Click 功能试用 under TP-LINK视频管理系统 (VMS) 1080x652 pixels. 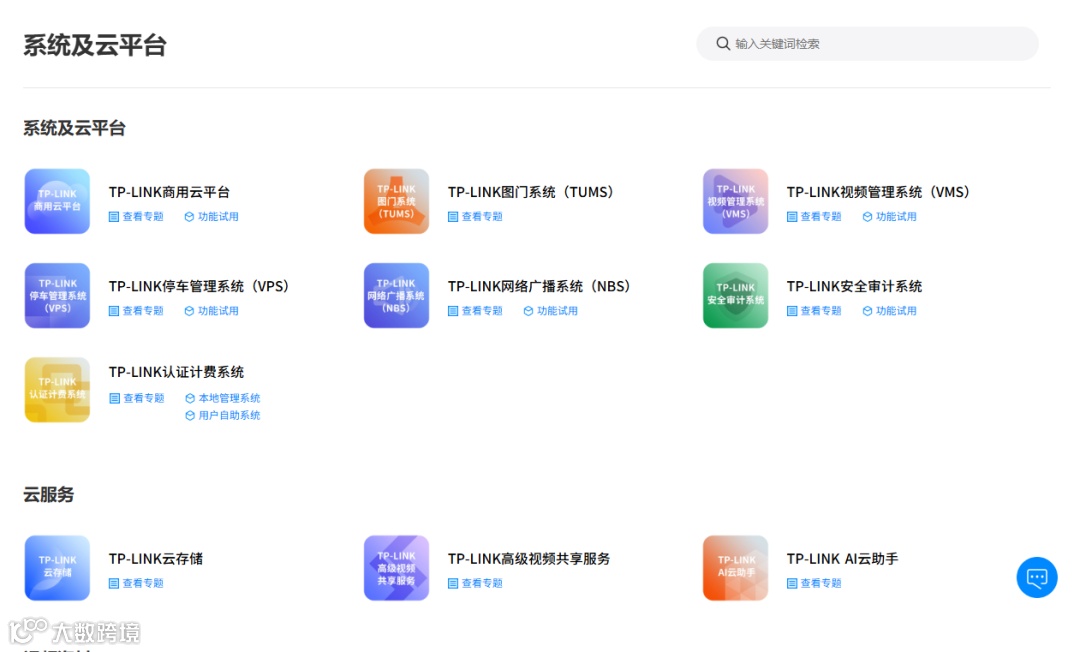pos(889,216)
